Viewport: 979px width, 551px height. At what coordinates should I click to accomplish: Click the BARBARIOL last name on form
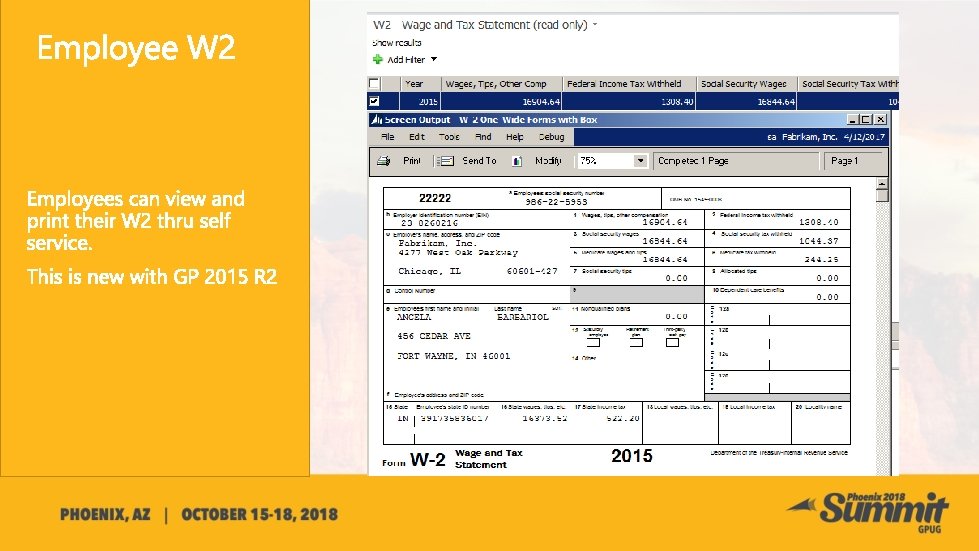523,317
